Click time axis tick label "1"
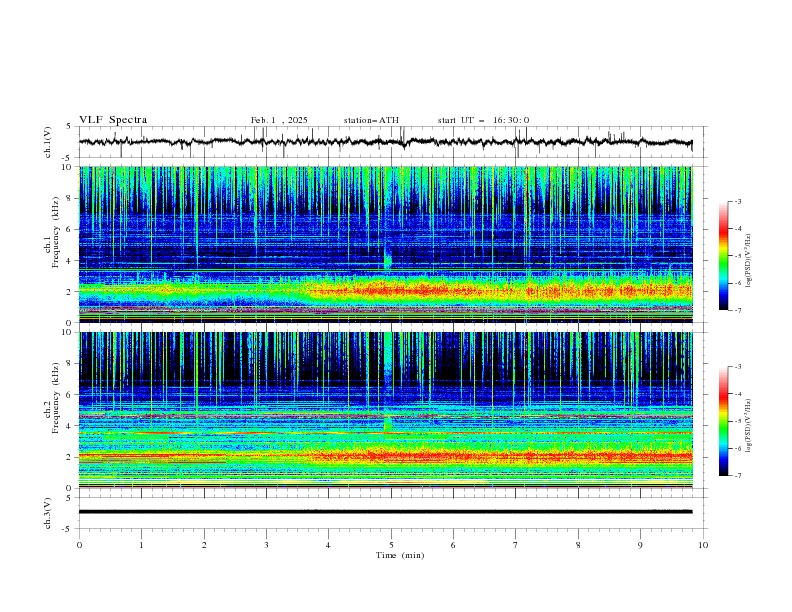 141,545
